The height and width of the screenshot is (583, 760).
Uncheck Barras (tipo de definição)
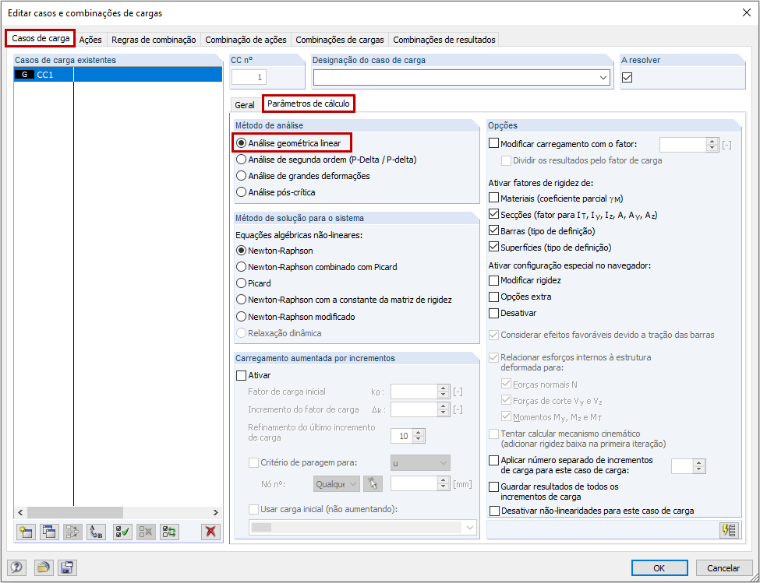coord(494,231)
